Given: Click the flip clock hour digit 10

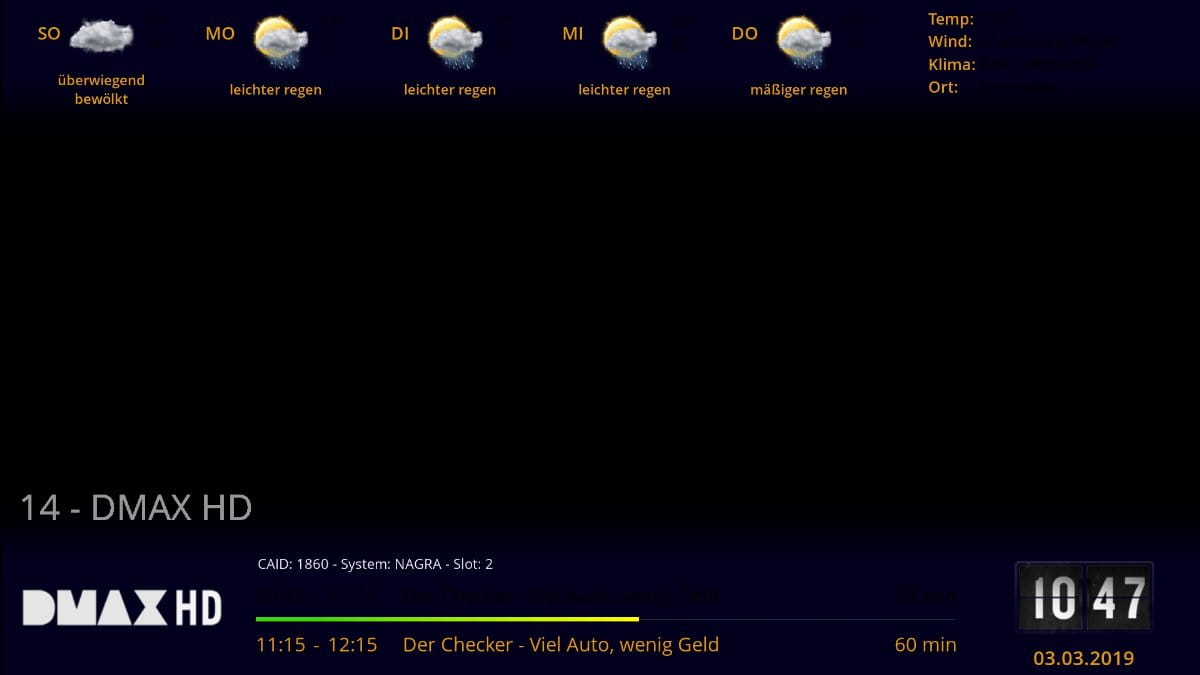Looking at the screenshot, I should pyautogui.click(x=1050, y=598).
